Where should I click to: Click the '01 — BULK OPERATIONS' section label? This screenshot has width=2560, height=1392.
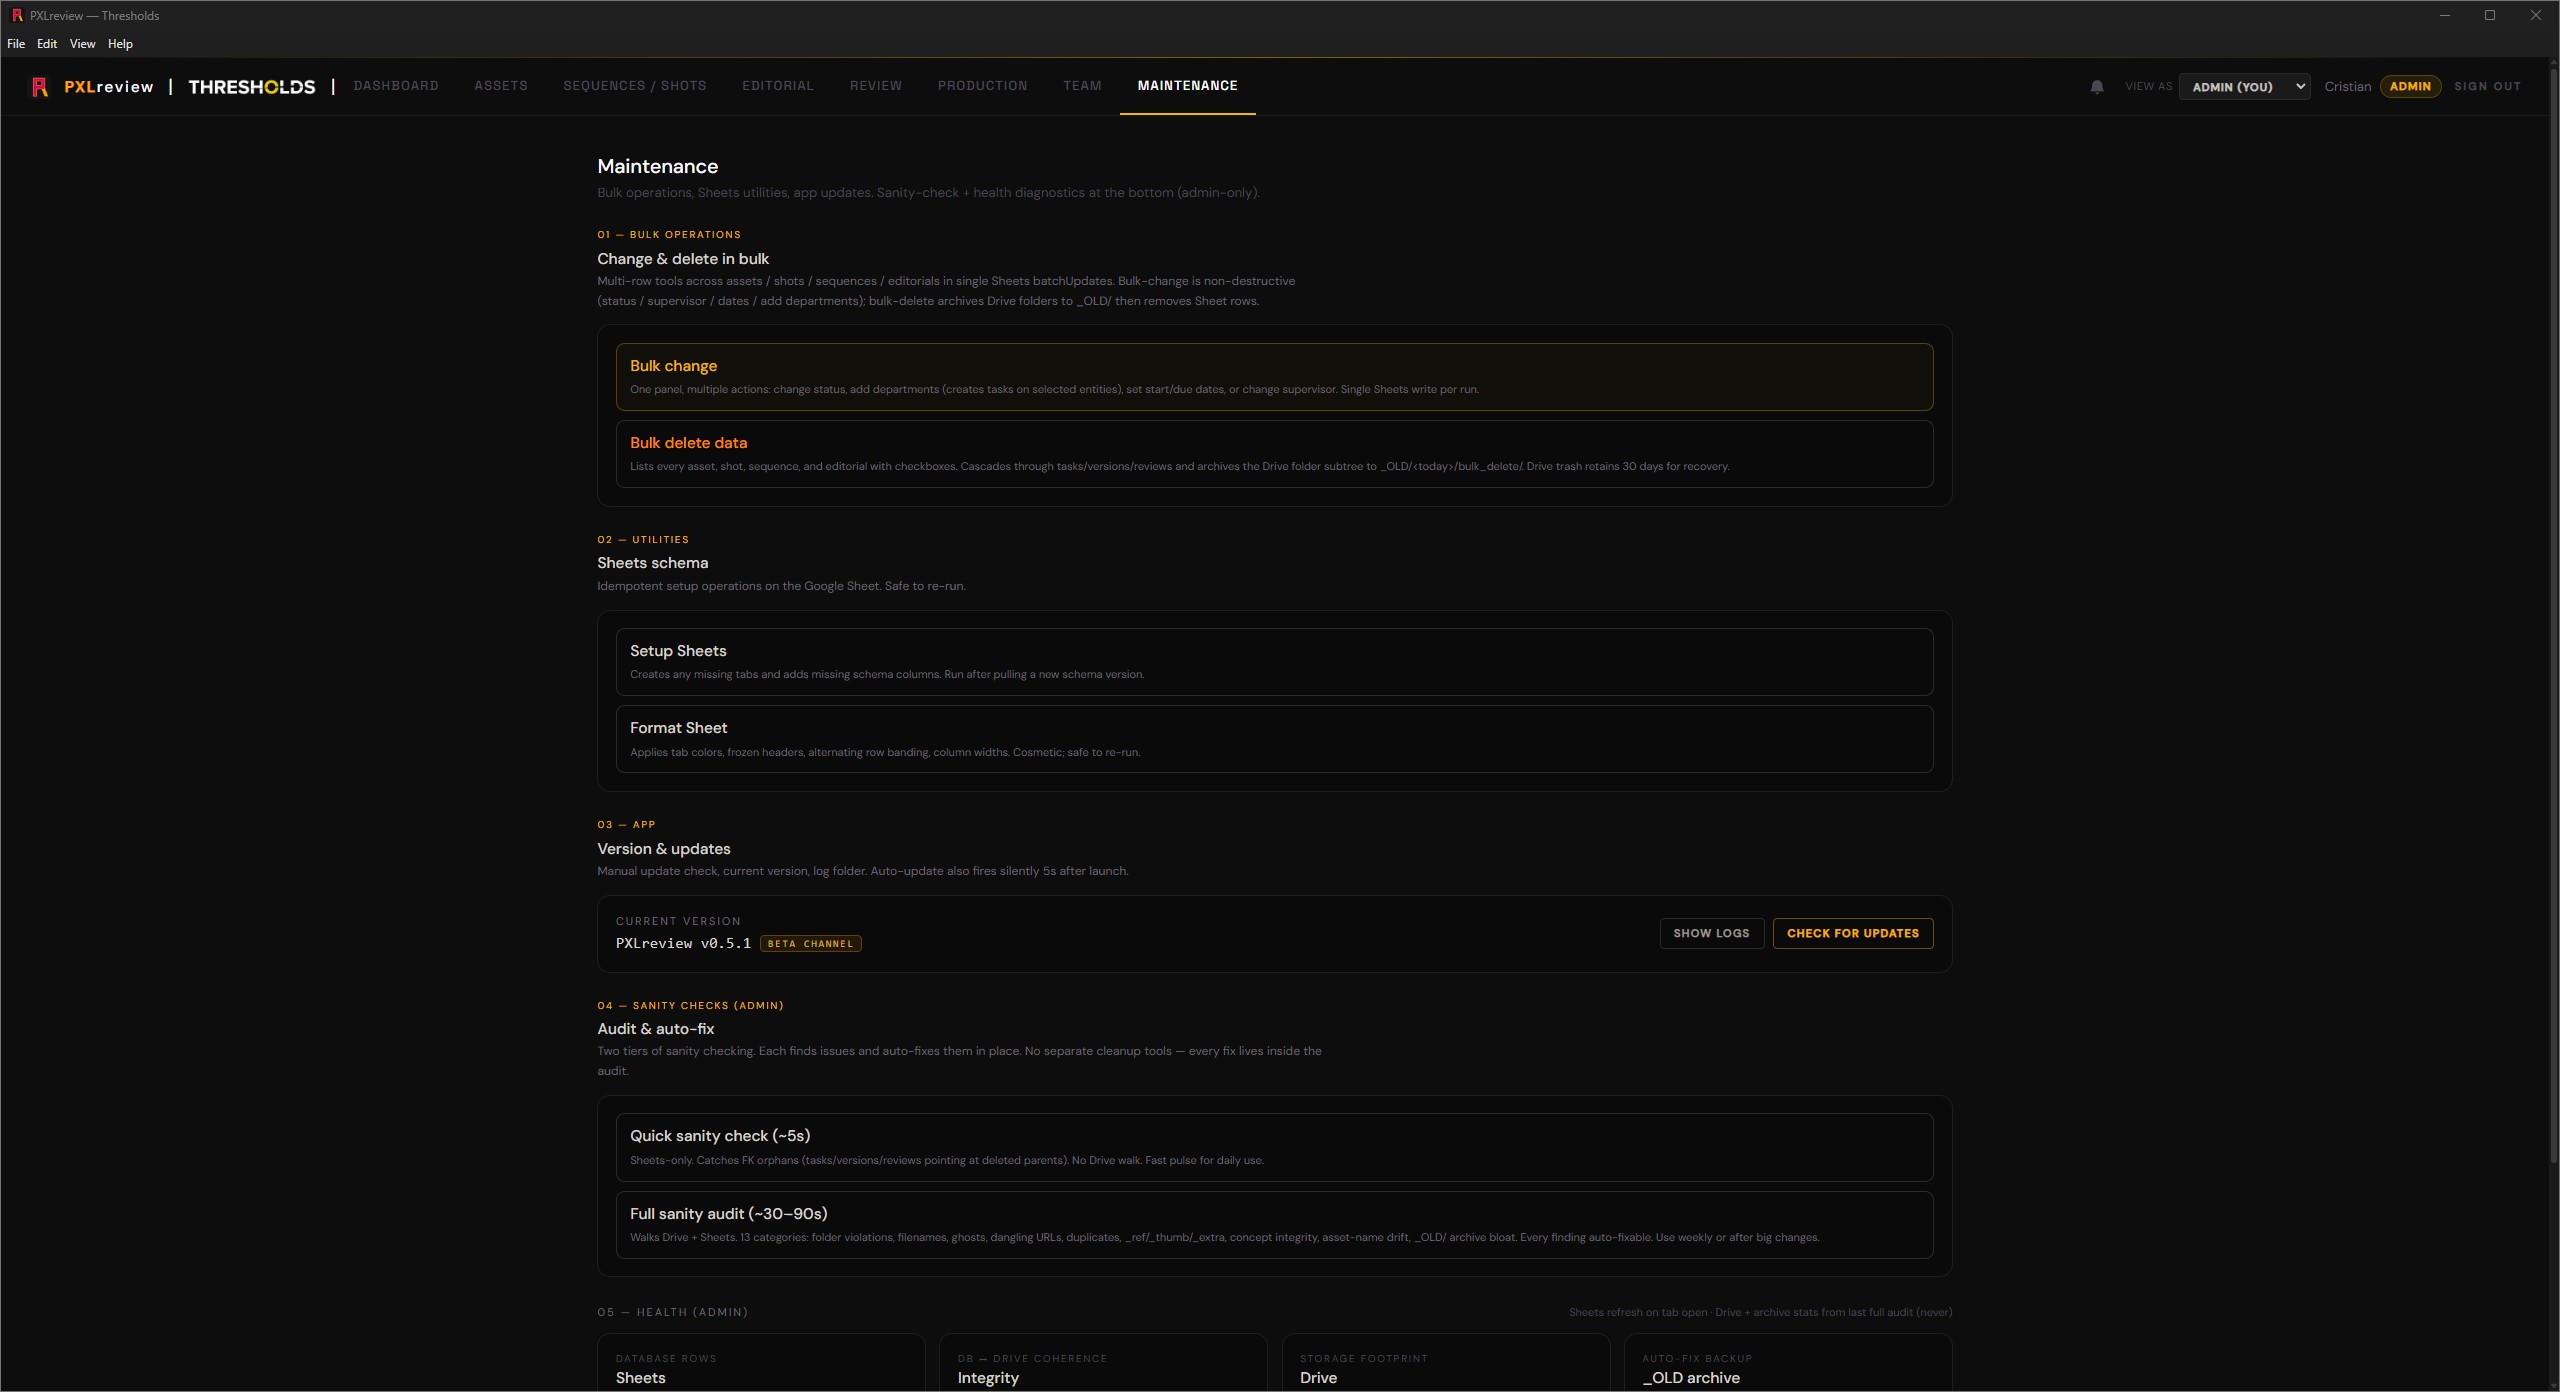click(669, 235)
